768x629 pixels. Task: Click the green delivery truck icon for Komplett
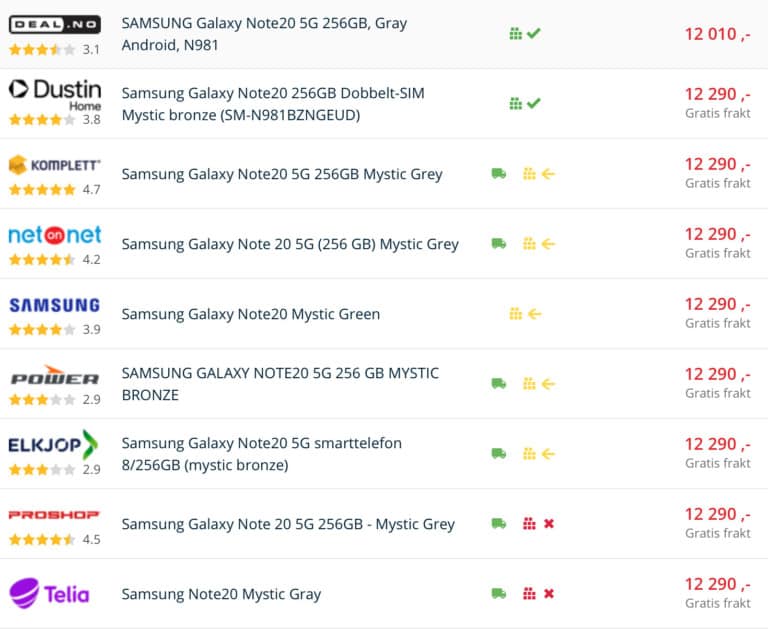499,174
